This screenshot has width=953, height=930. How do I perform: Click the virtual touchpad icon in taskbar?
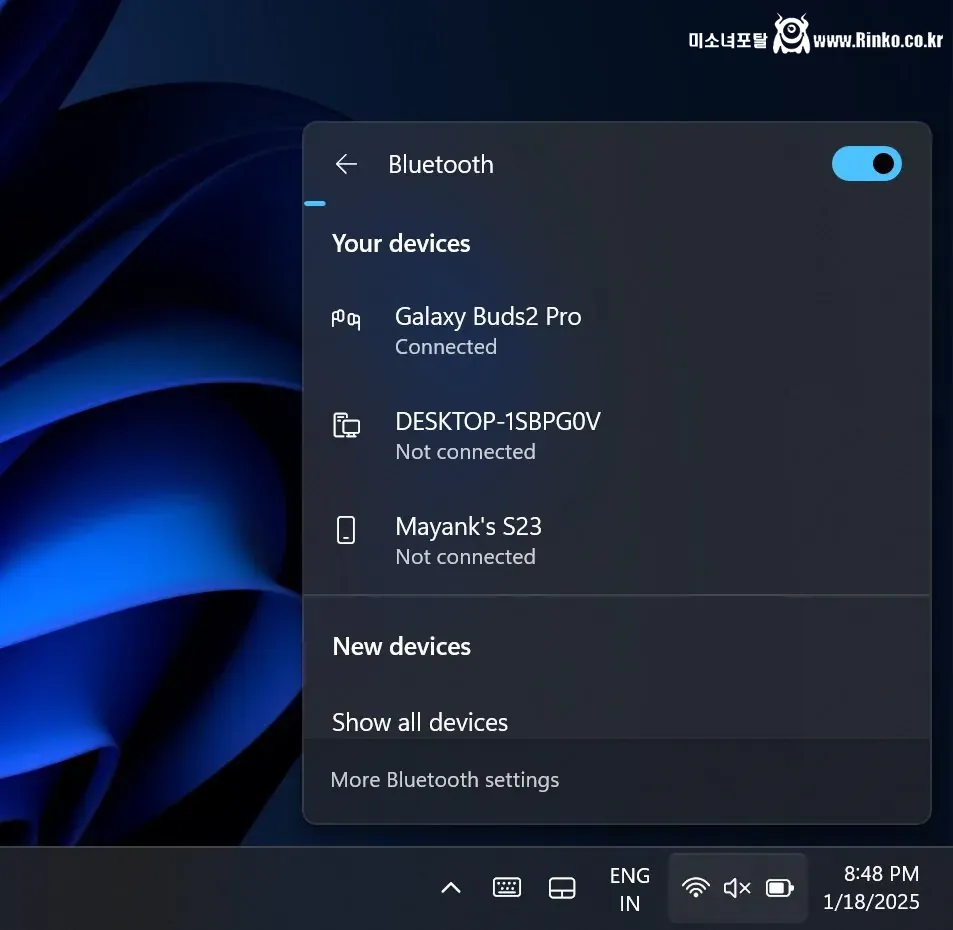[562, 888]
